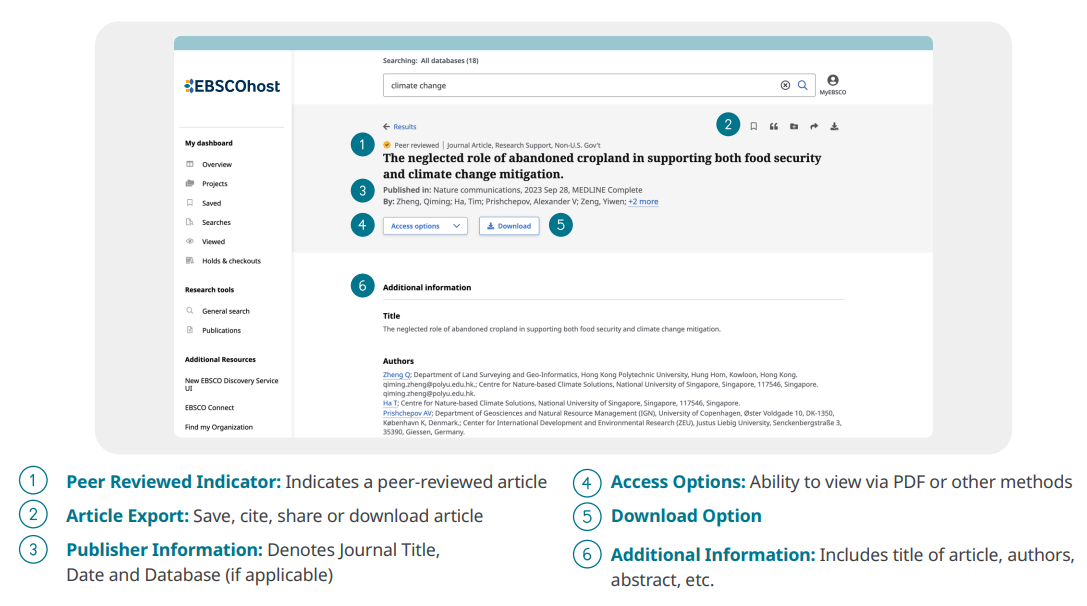The width and height of the screenshot is (1087, 606).
Task: Click the EBSCOhost logo
Action: 232,86
